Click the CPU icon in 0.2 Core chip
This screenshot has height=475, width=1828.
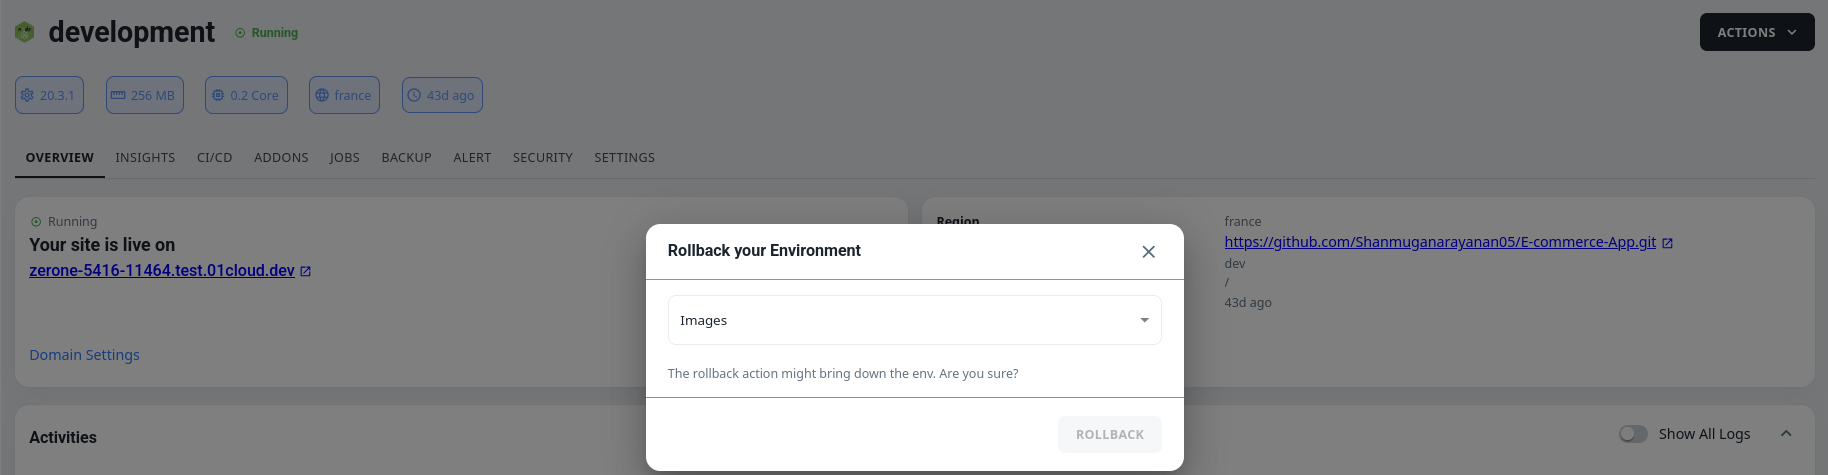point(218,95)
